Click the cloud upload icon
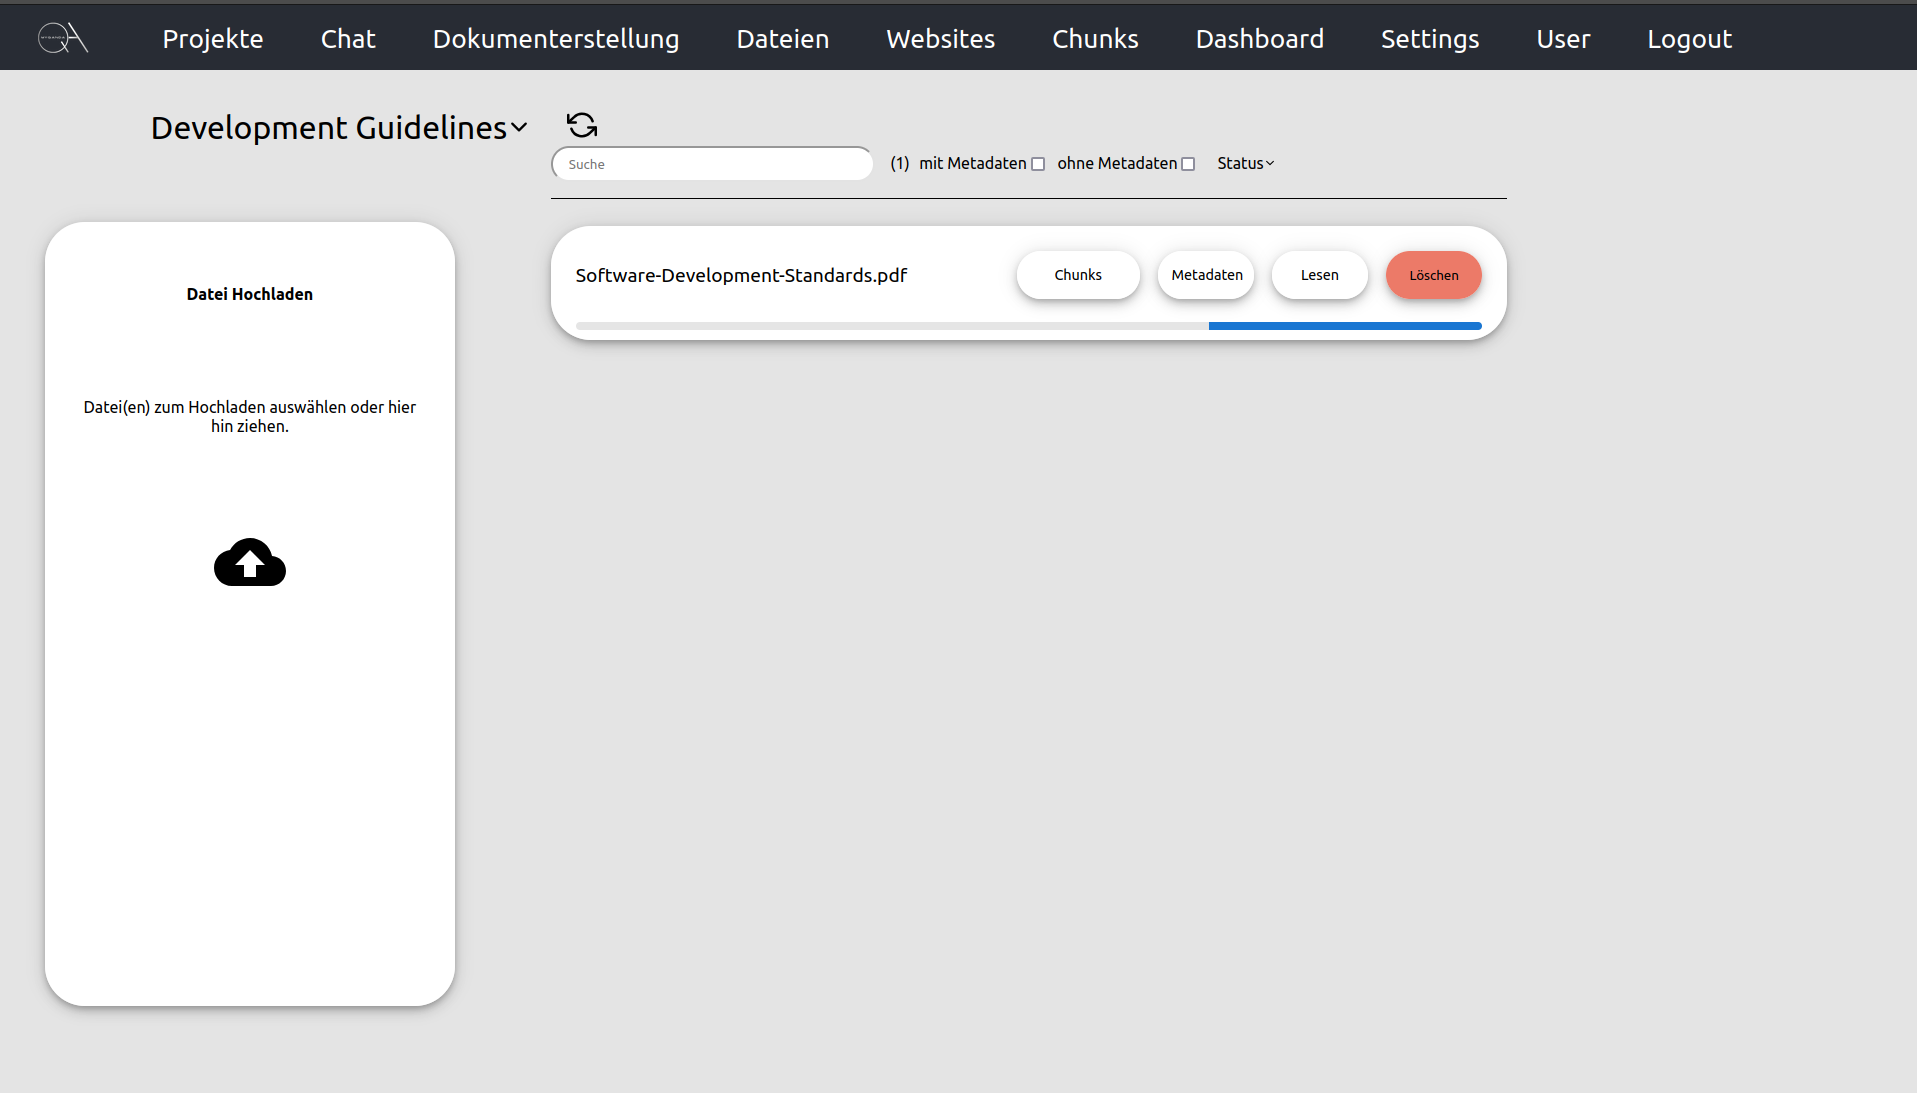 coord(250,562)
